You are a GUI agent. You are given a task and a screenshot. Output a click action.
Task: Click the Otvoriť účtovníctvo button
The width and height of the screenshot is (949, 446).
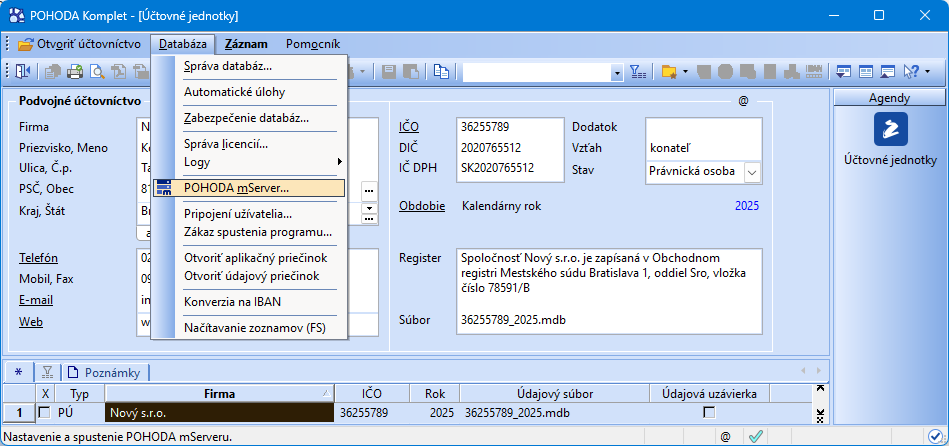84,44
